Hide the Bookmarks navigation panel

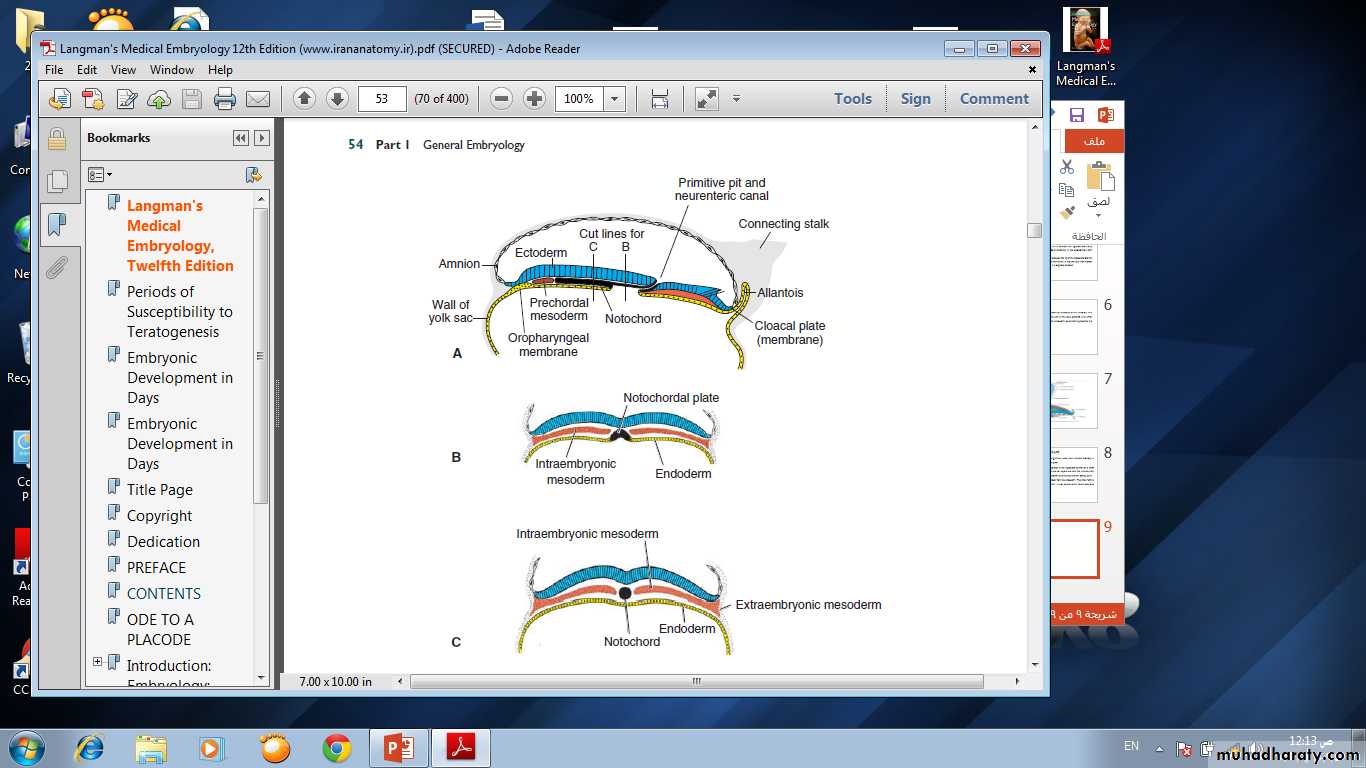[240, 138]
